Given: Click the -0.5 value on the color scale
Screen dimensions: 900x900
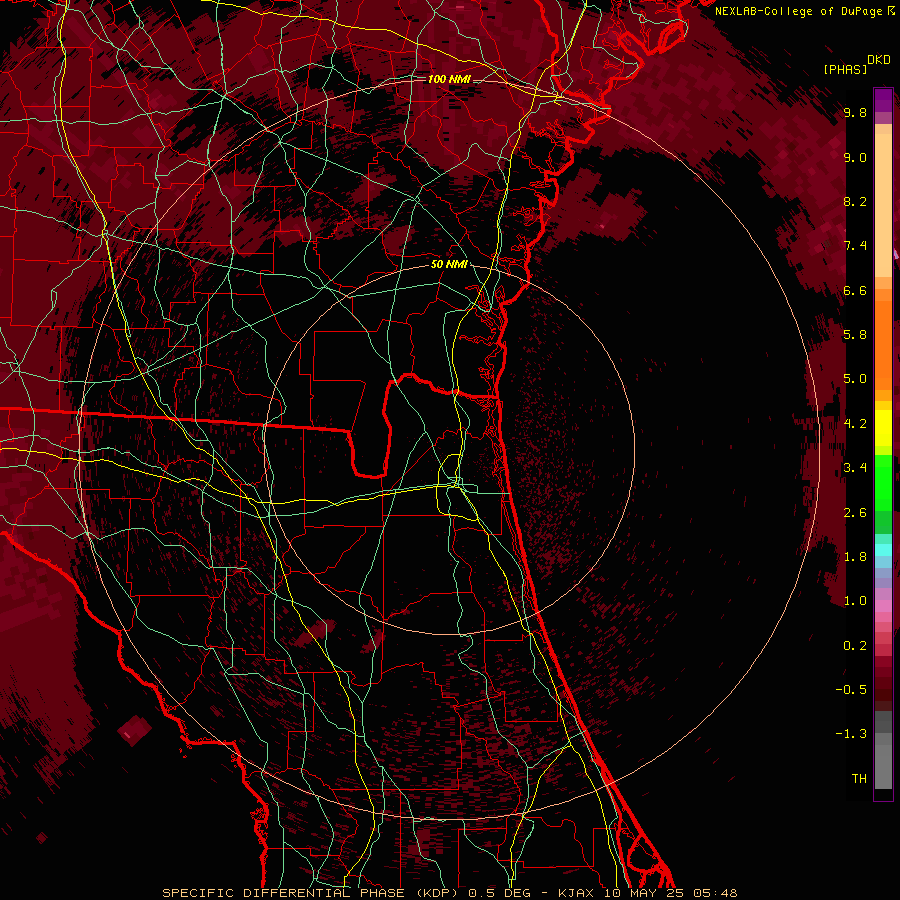Looking at the screenshot, I should click(851, 690).
